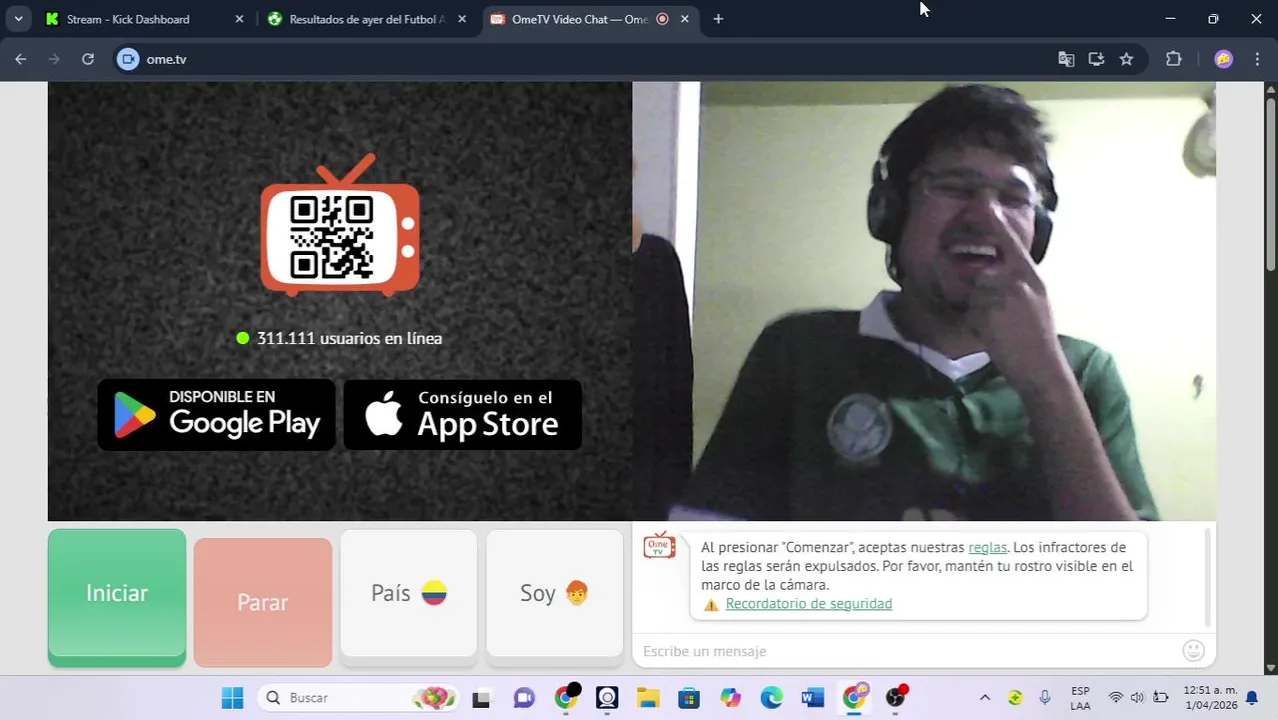Click the camera site-permission icon in address bar
1278x720 pixels.
(x=127, y=59)
